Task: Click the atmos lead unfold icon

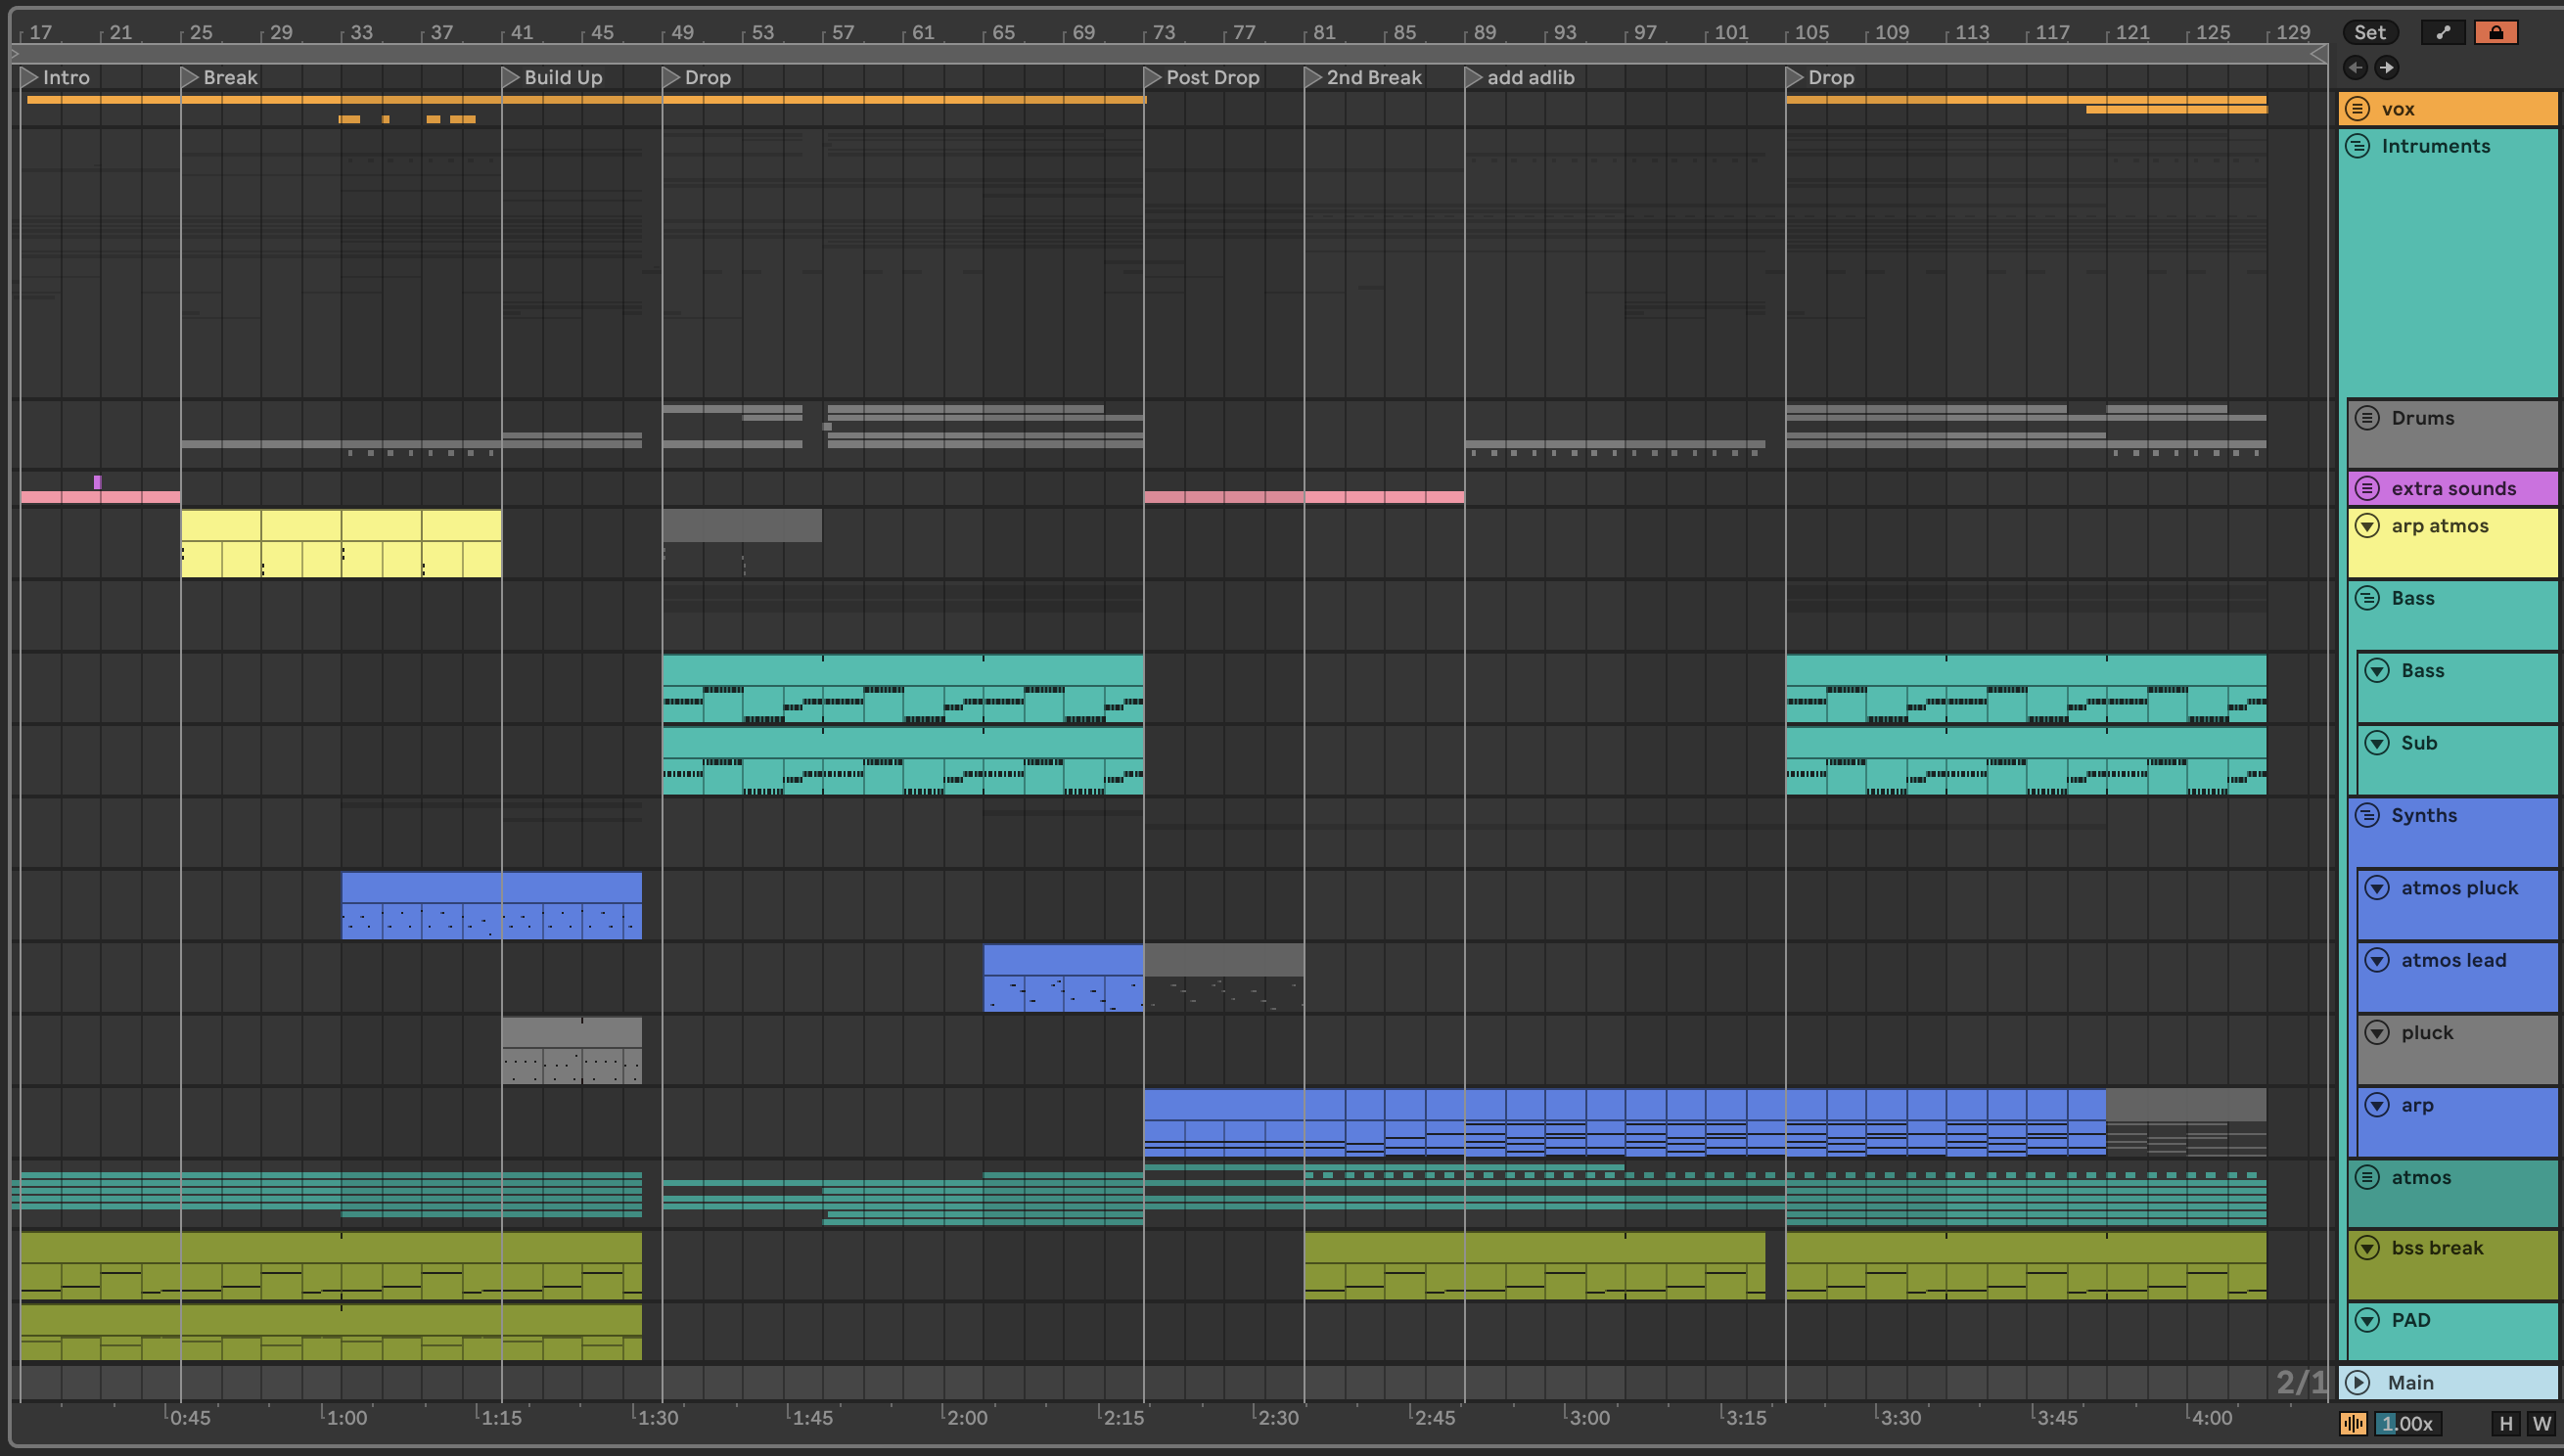Action: point(2376,960)
